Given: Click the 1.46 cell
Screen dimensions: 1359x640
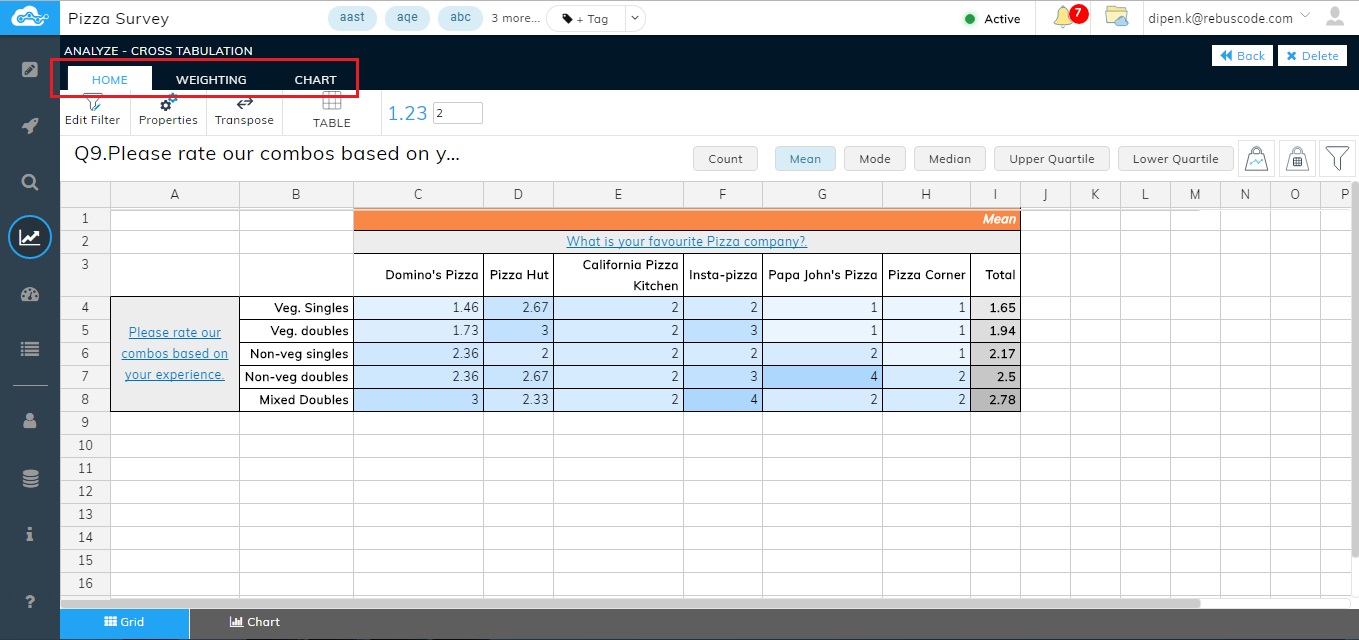Looking at the screenshot, I should coord(418,308).
